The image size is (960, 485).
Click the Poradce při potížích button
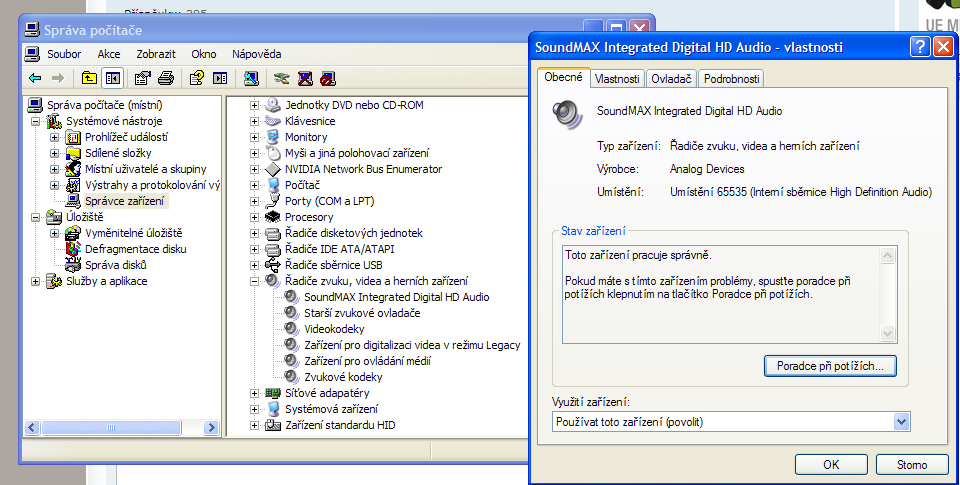pyautogui.click(x=830, y=366)
